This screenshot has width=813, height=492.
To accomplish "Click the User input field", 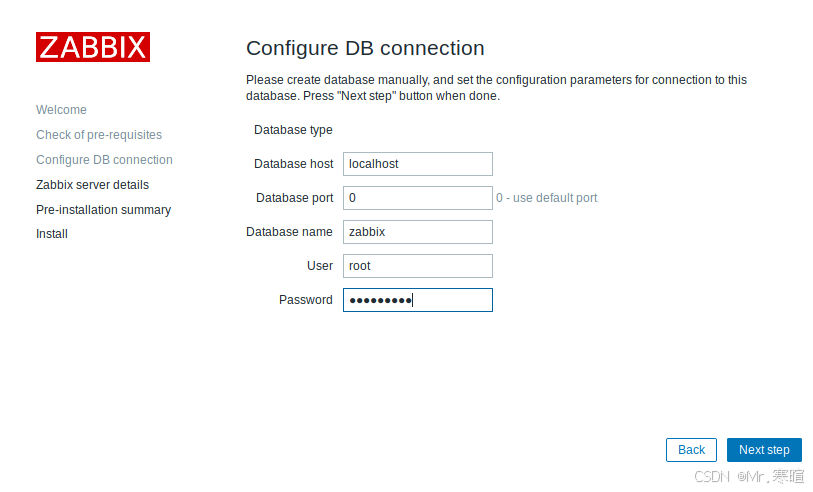I will (x=418, y=266).
